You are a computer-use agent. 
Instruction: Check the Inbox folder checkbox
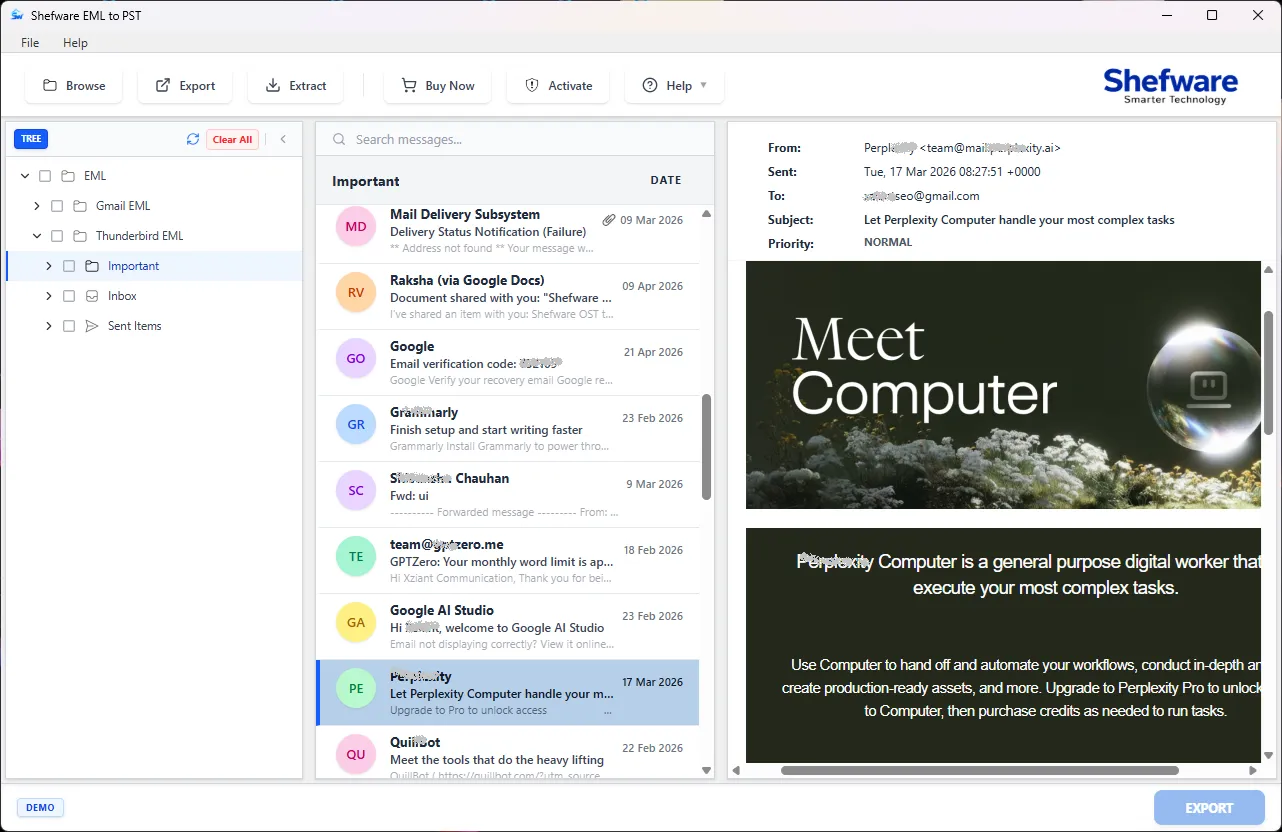(69, 296)
